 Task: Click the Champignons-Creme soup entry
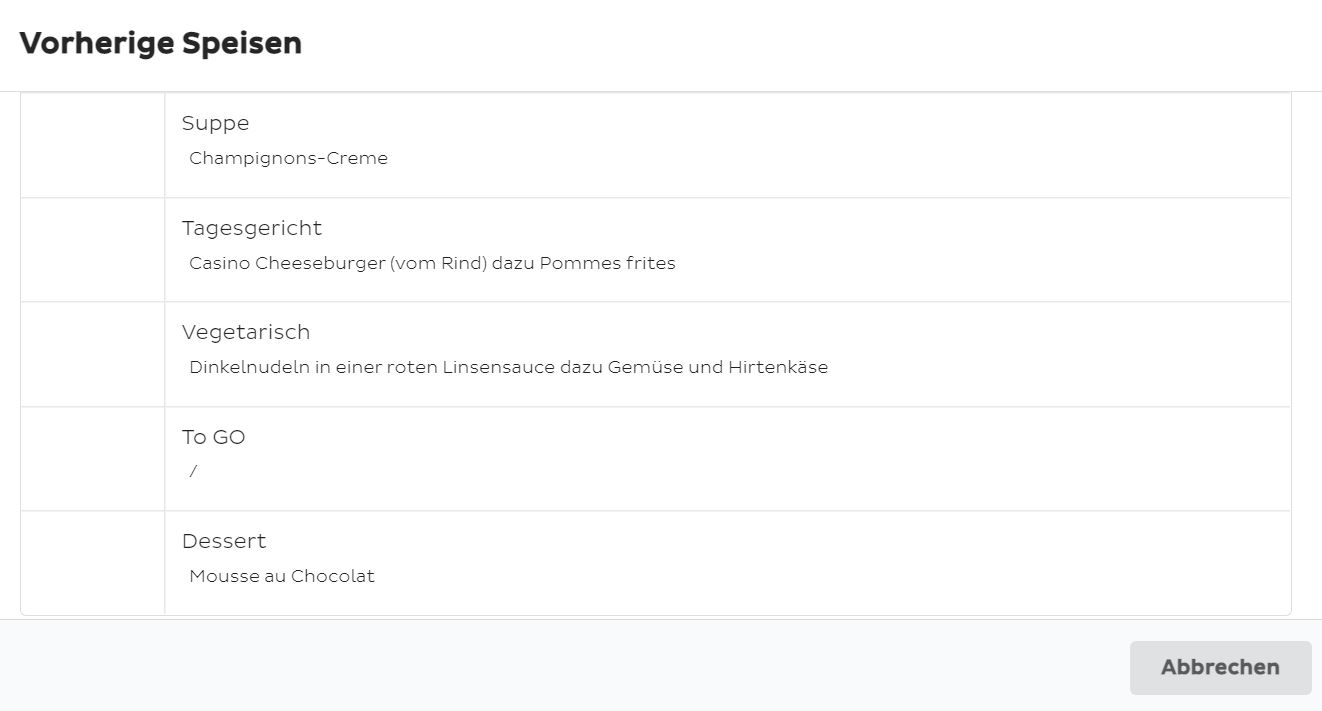click(288, 158)
